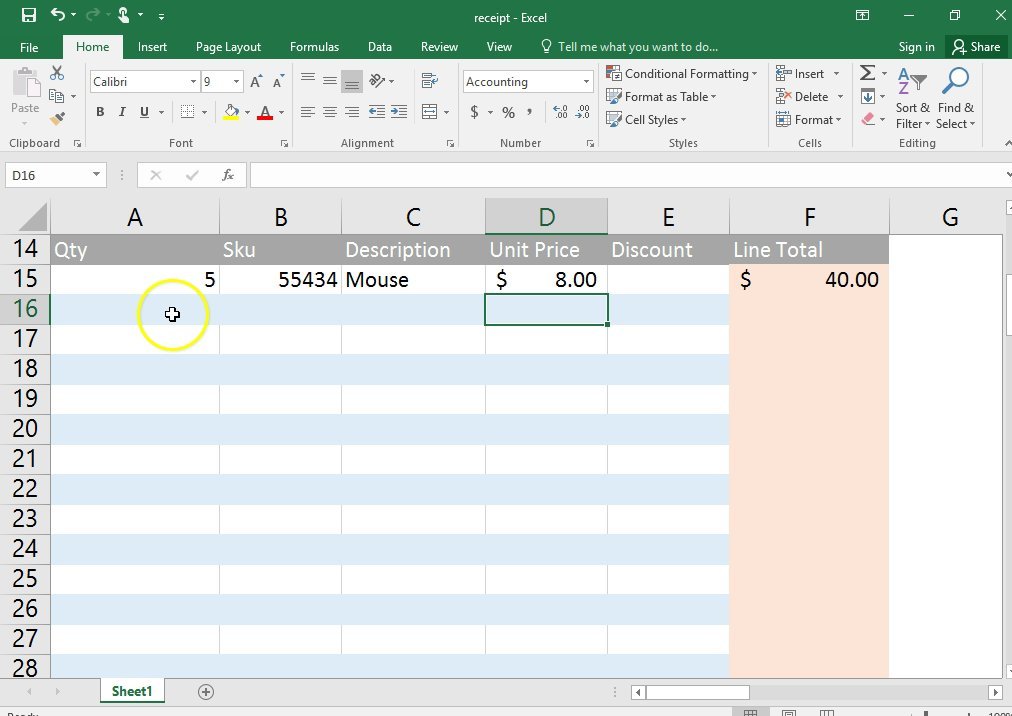The height and width of the screenshot is (716, 1012).
Task: Expand the Fill Color options
Action: click(245, 113)
